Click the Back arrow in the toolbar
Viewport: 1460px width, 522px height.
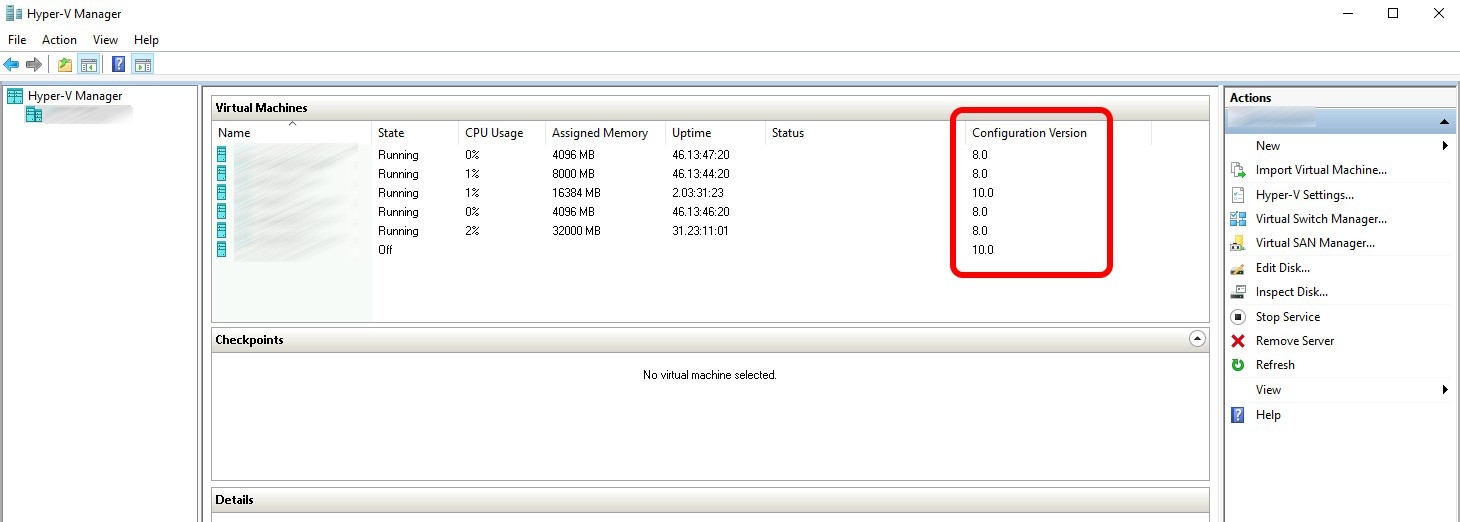(x=12, y=65)
